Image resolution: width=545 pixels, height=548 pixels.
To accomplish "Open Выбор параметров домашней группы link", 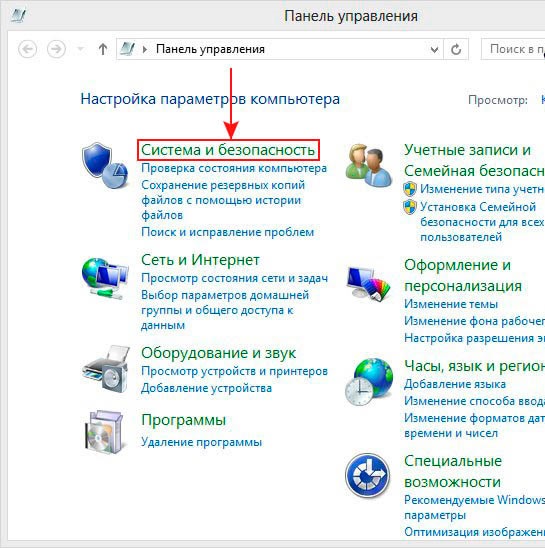I will 225,310.
